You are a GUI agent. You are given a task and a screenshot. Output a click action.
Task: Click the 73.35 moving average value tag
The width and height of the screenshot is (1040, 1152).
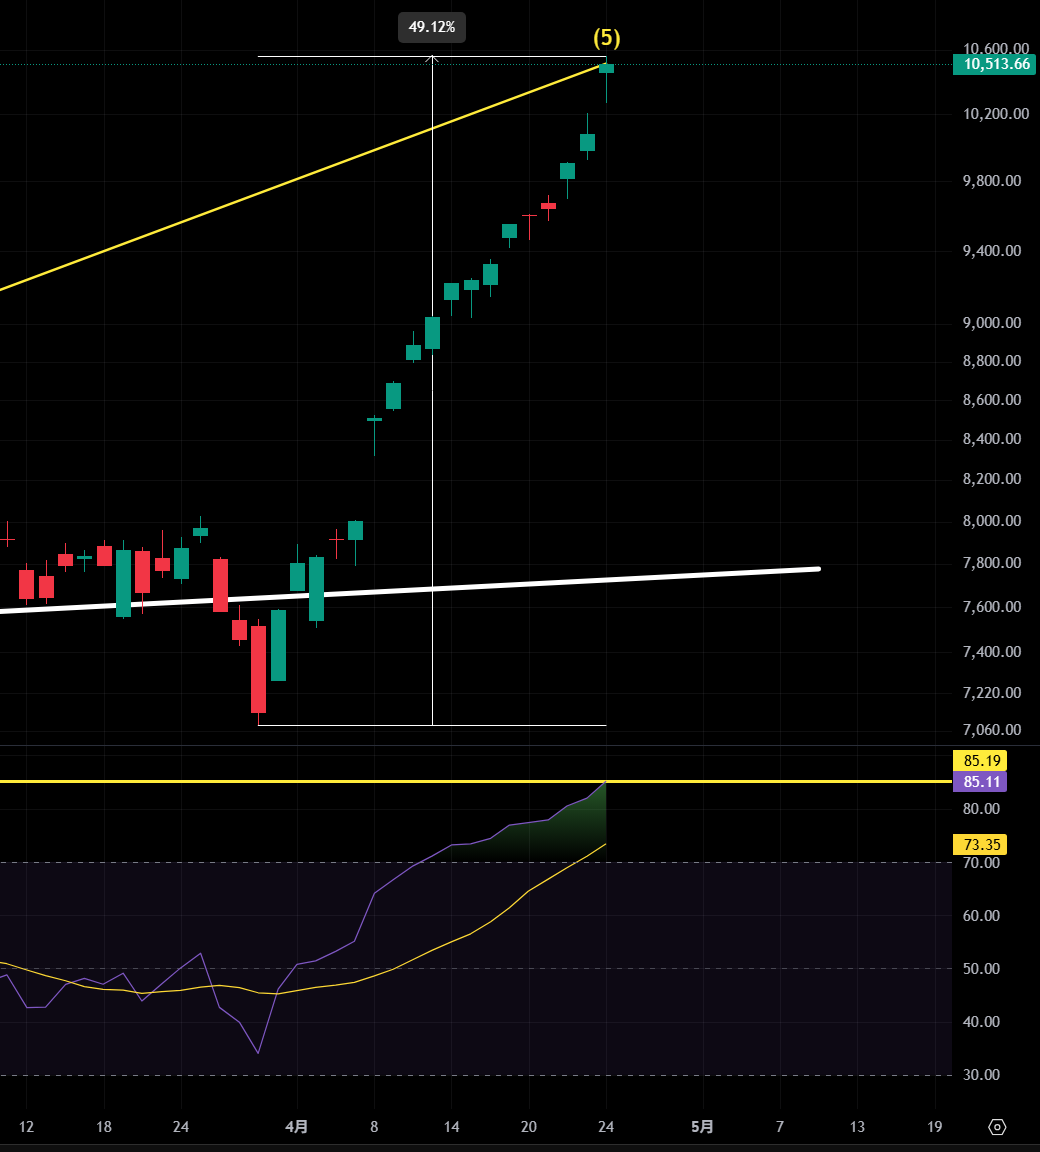pyautogui.click(x=980, y=844)
